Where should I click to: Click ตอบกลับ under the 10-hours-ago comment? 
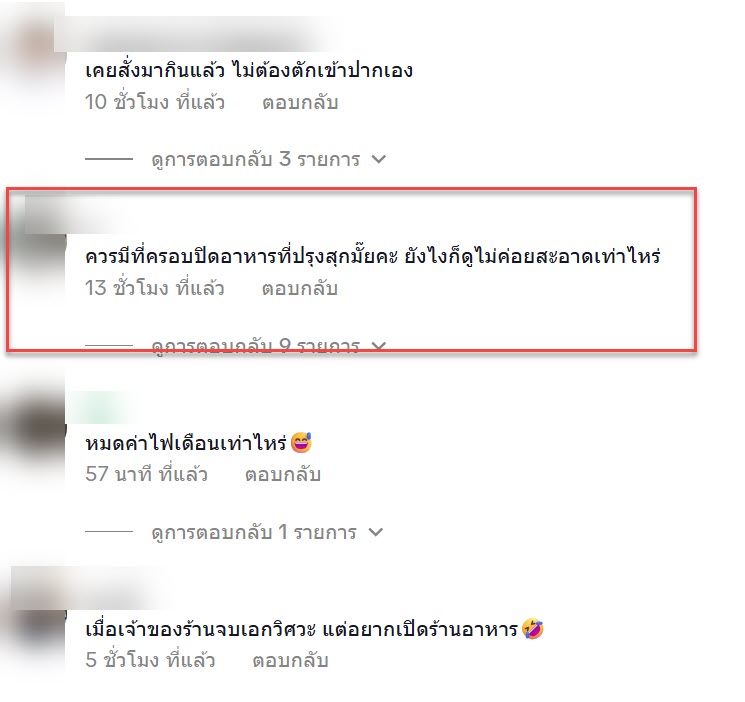coord(300,102)
